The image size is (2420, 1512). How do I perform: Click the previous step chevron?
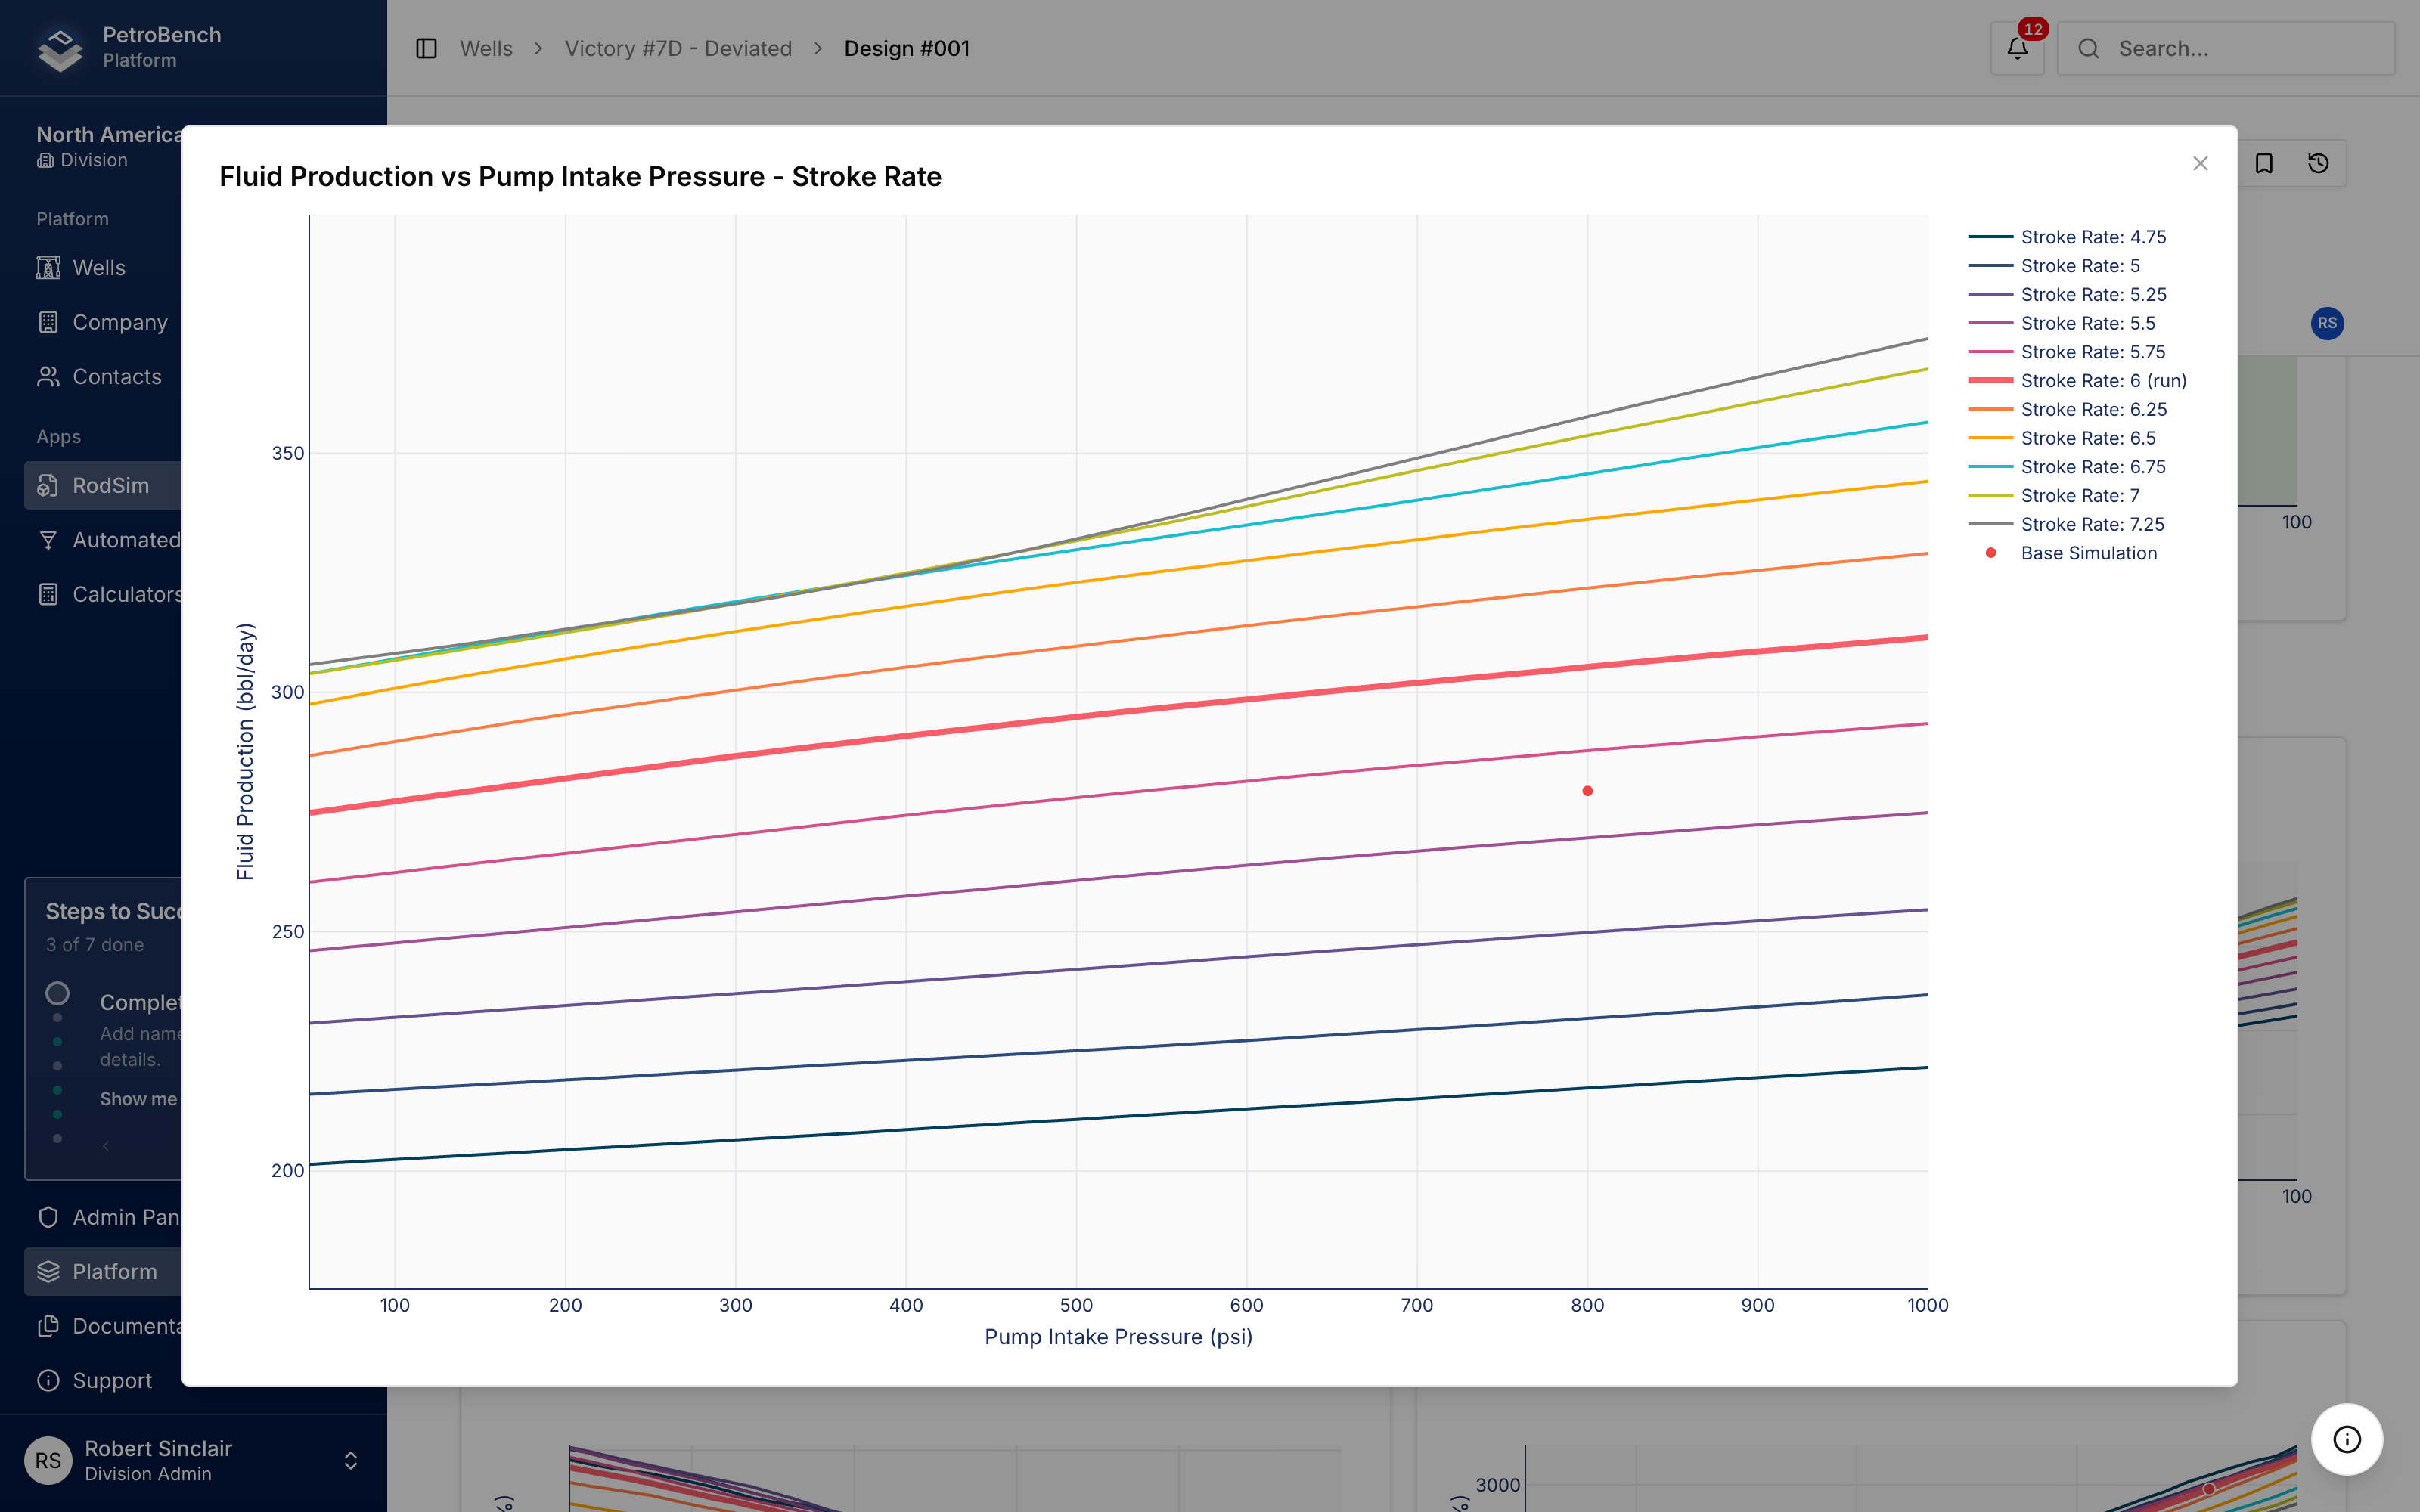(x=106, y=1146)
